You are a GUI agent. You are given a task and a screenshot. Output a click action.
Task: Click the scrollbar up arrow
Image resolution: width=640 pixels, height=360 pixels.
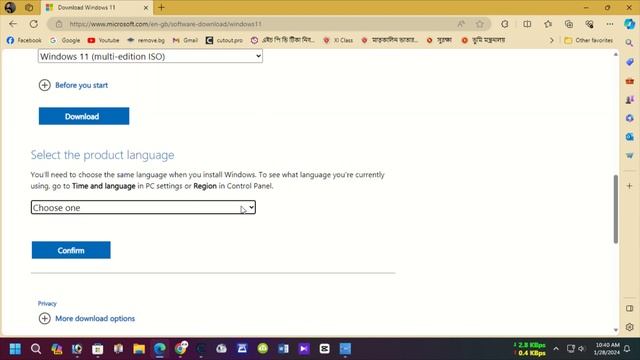tap(616, 54)
